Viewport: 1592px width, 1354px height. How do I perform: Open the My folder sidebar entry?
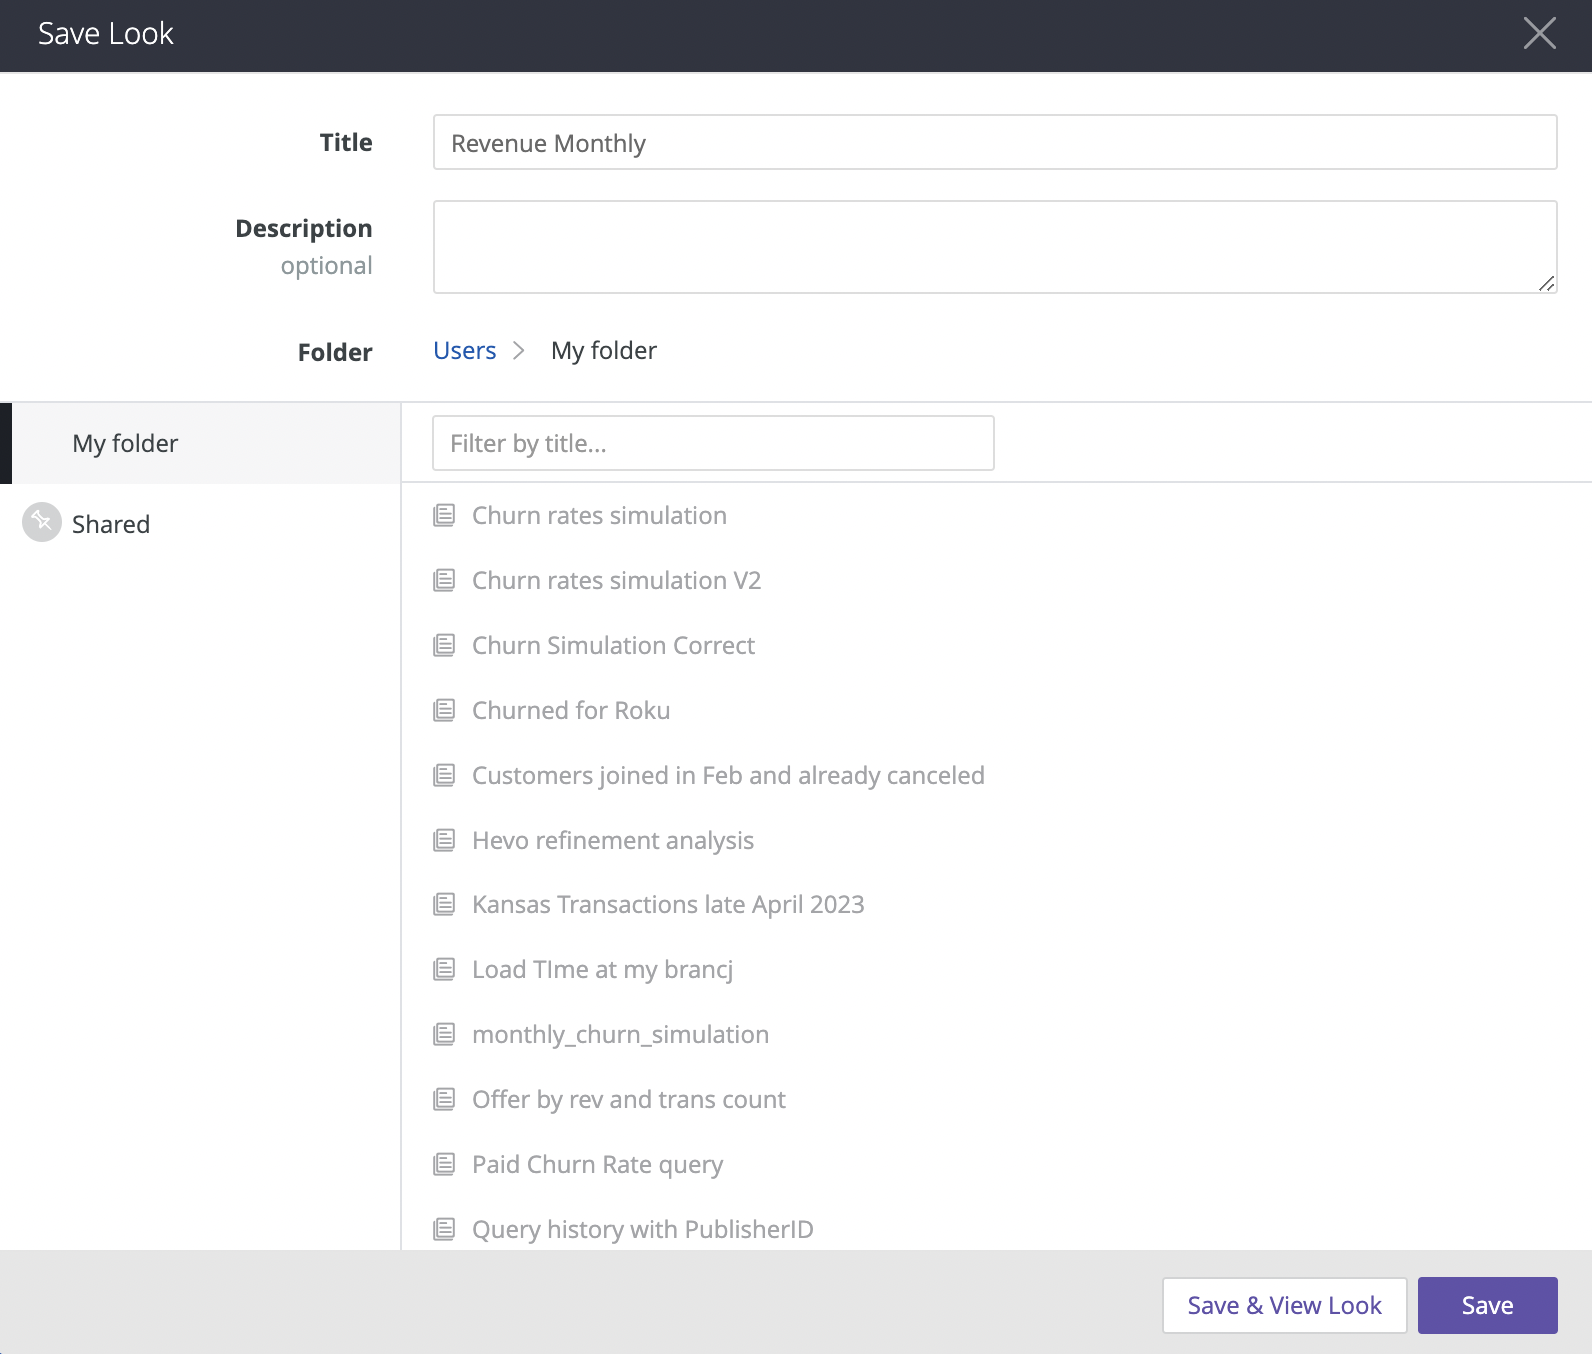200,443
